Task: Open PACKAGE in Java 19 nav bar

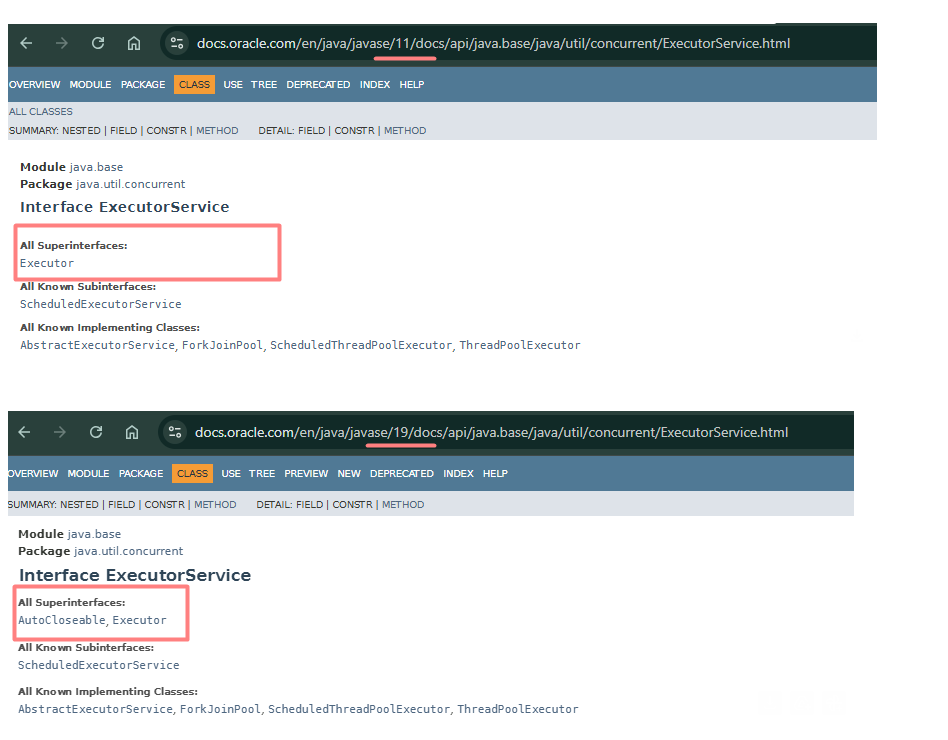Action: pos(141,473)
